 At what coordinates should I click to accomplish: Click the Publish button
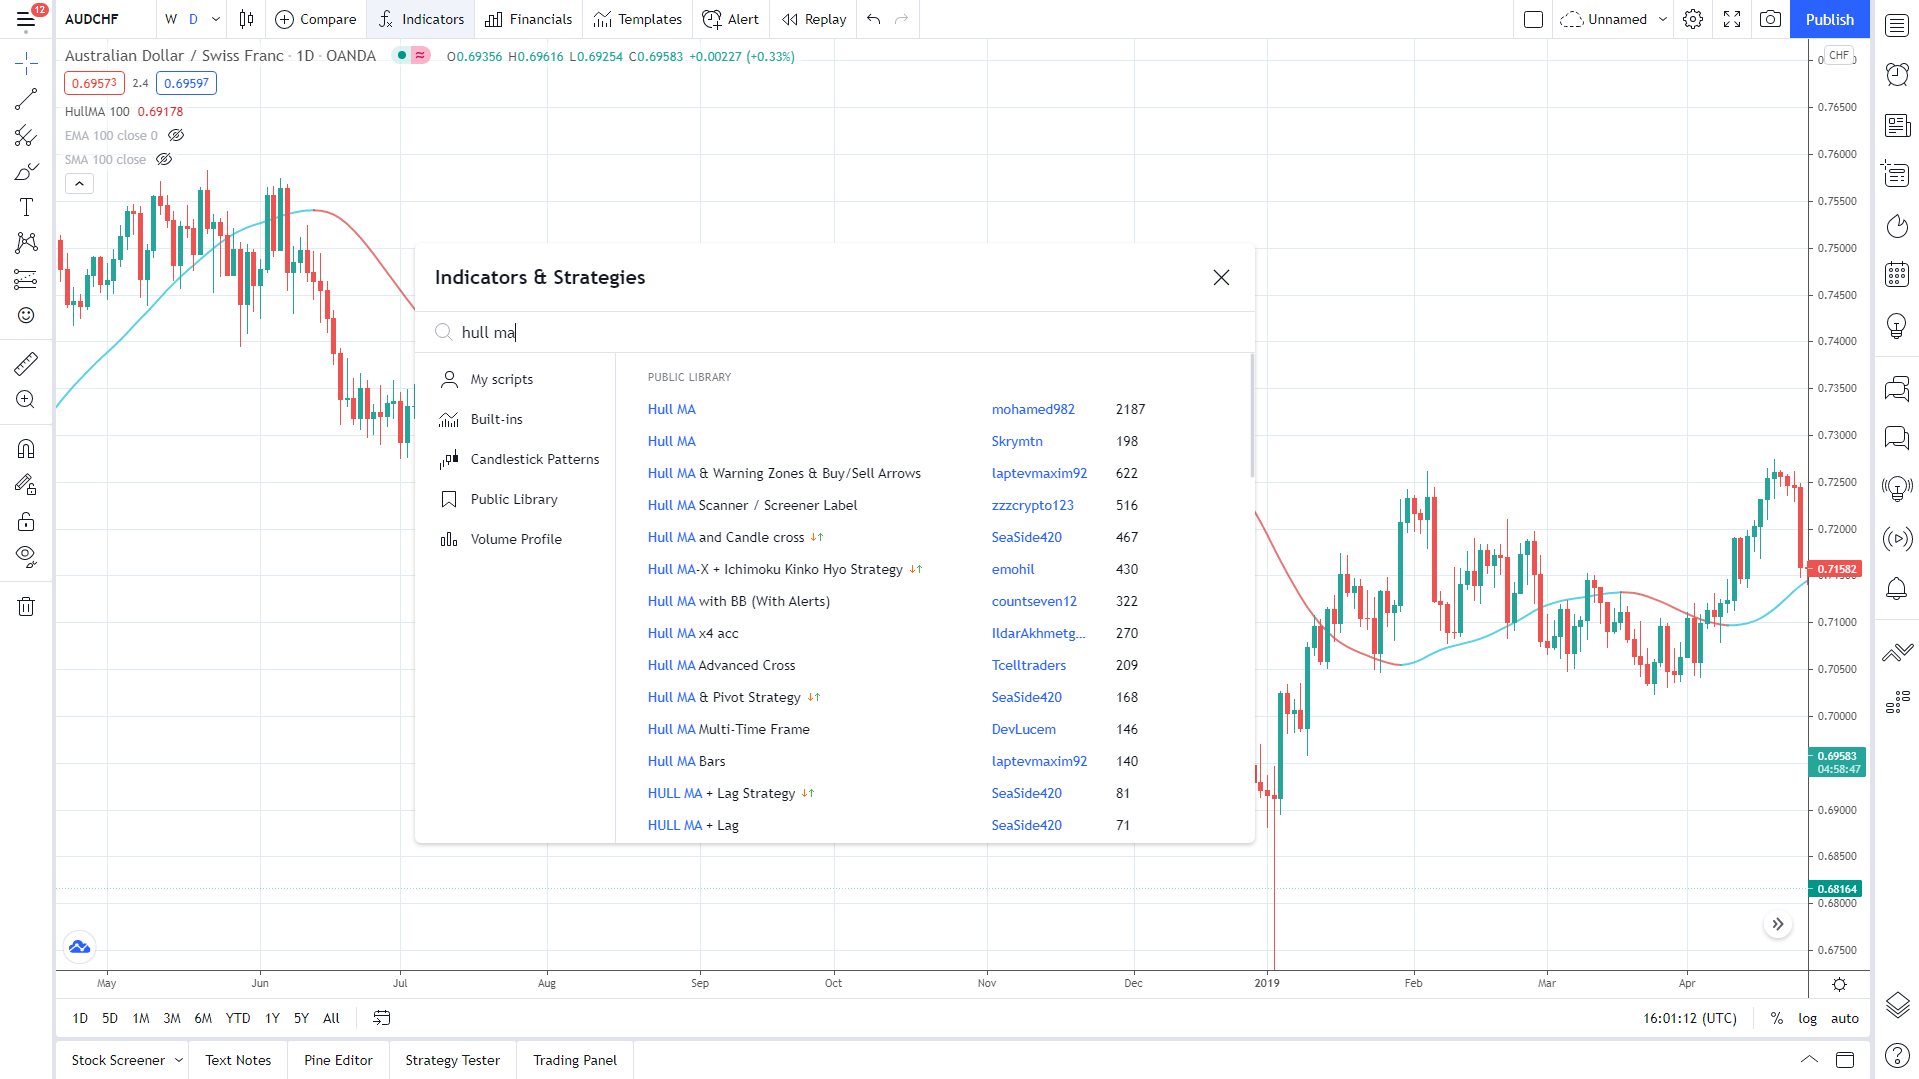pos(1829,19)
